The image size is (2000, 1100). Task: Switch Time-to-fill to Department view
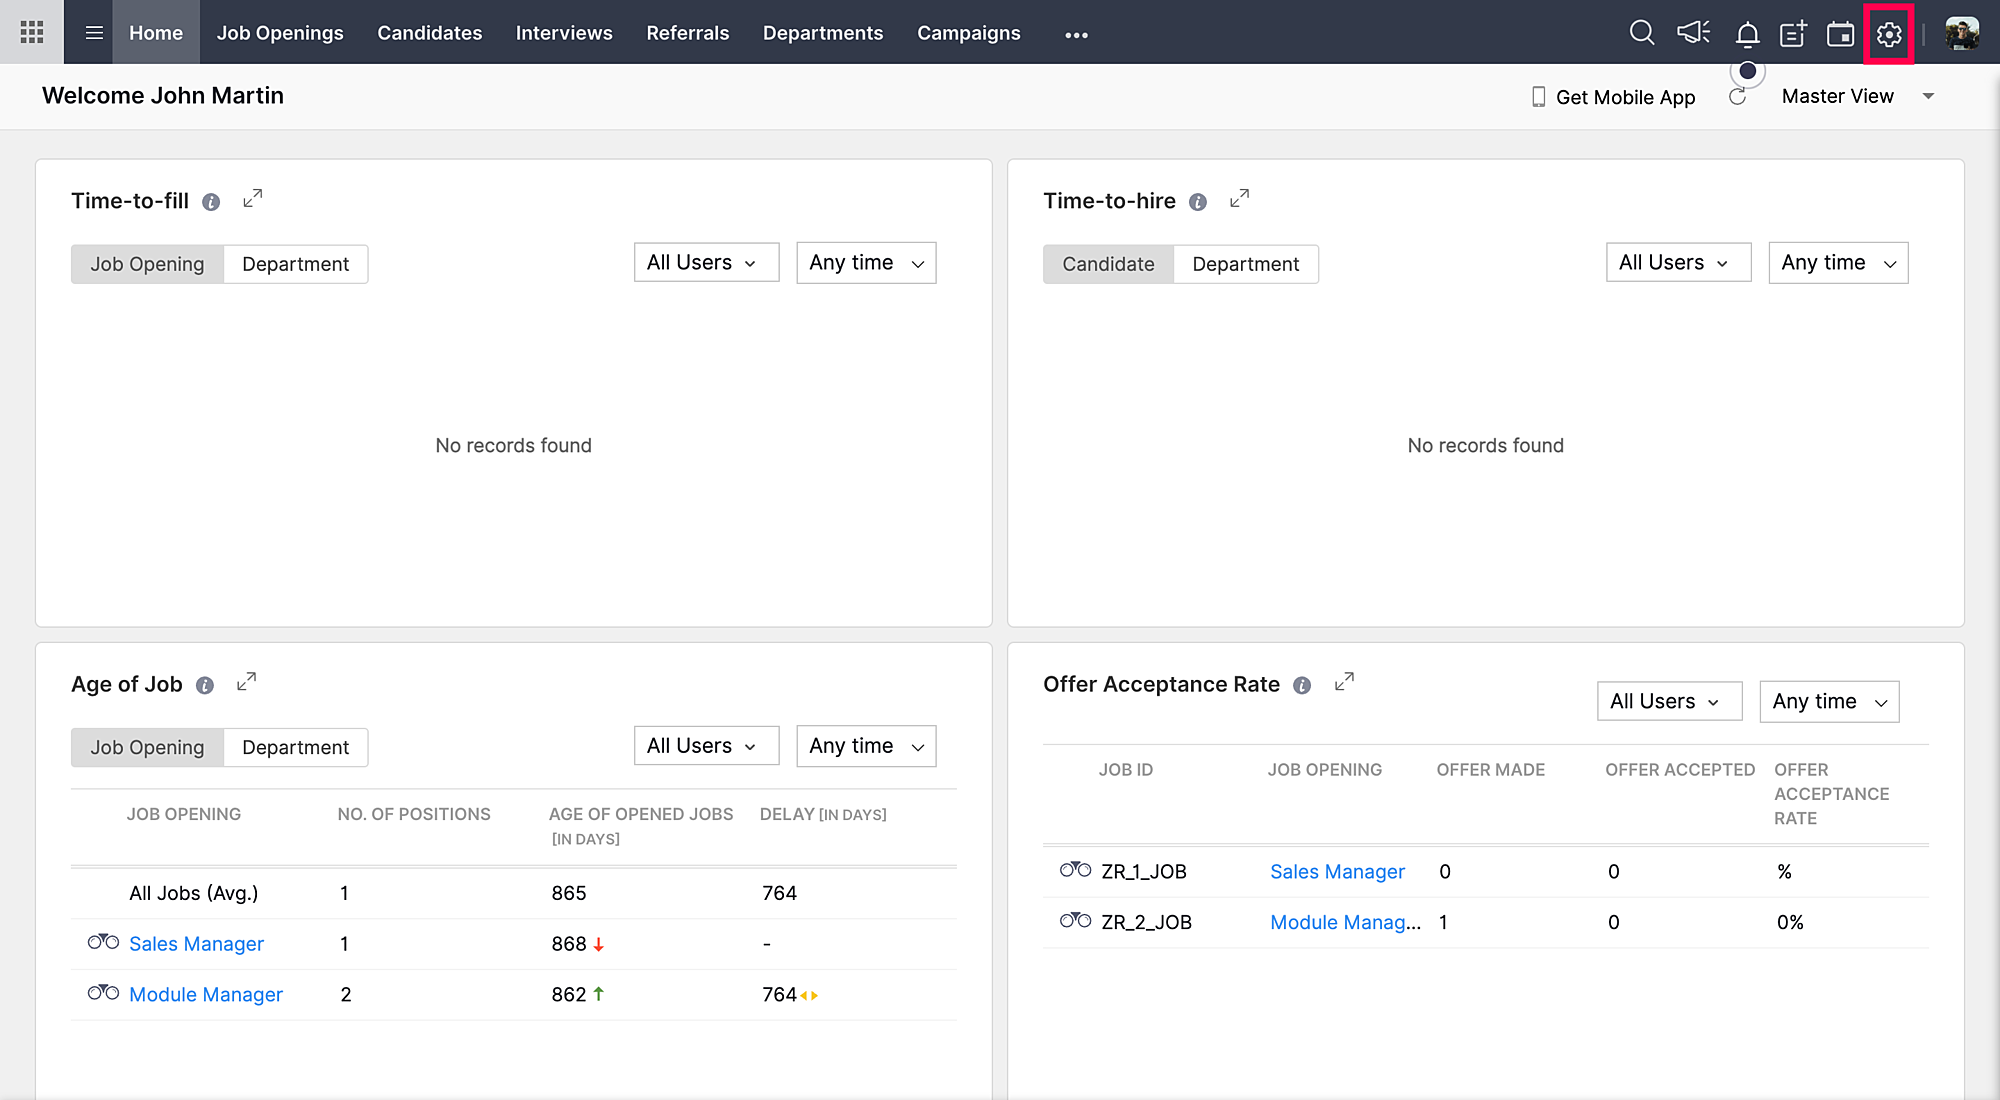(x=295, y=264)
